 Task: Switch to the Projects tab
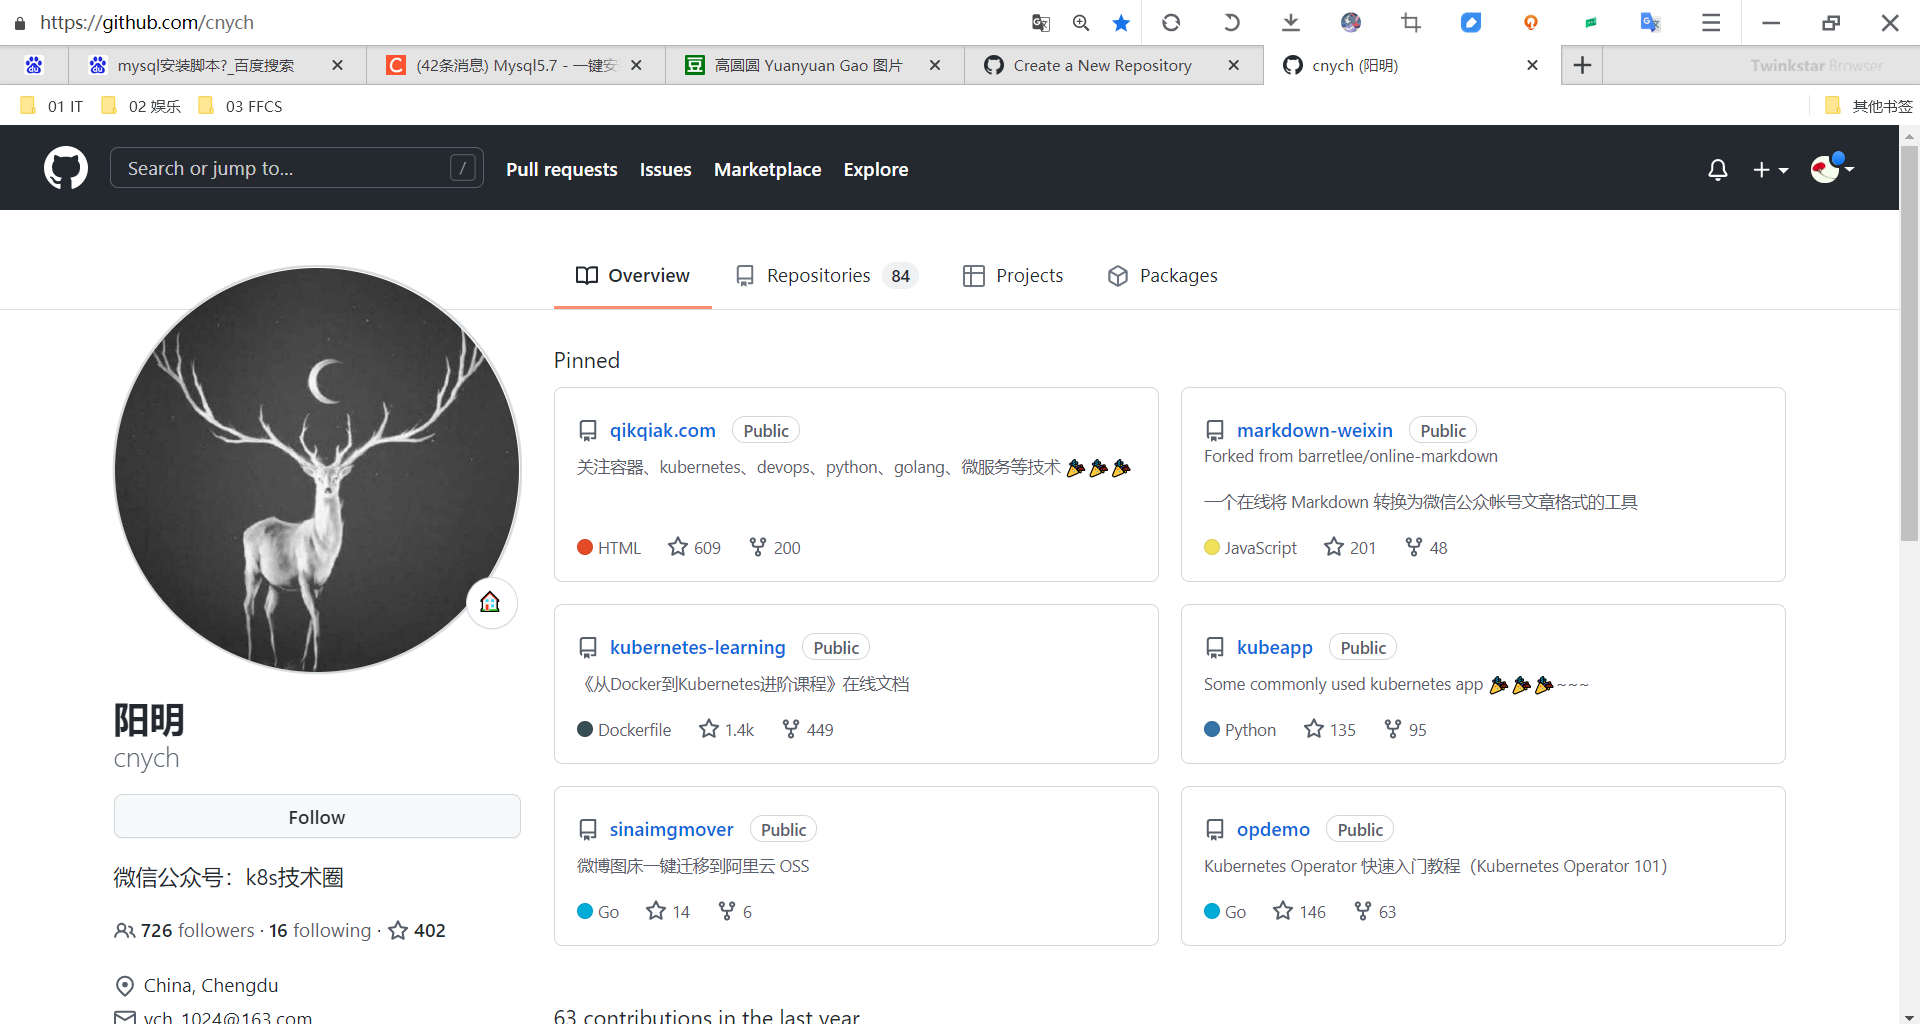tap(1013, 275)
